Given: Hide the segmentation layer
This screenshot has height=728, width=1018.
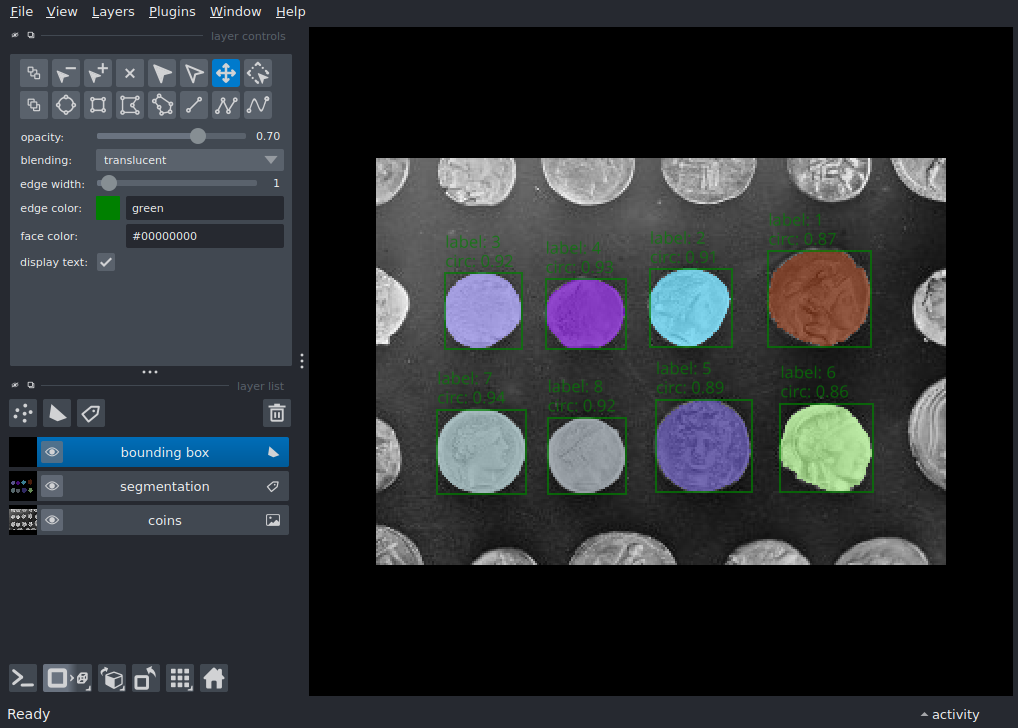Looking at the screenshot, I should point(52,486).
